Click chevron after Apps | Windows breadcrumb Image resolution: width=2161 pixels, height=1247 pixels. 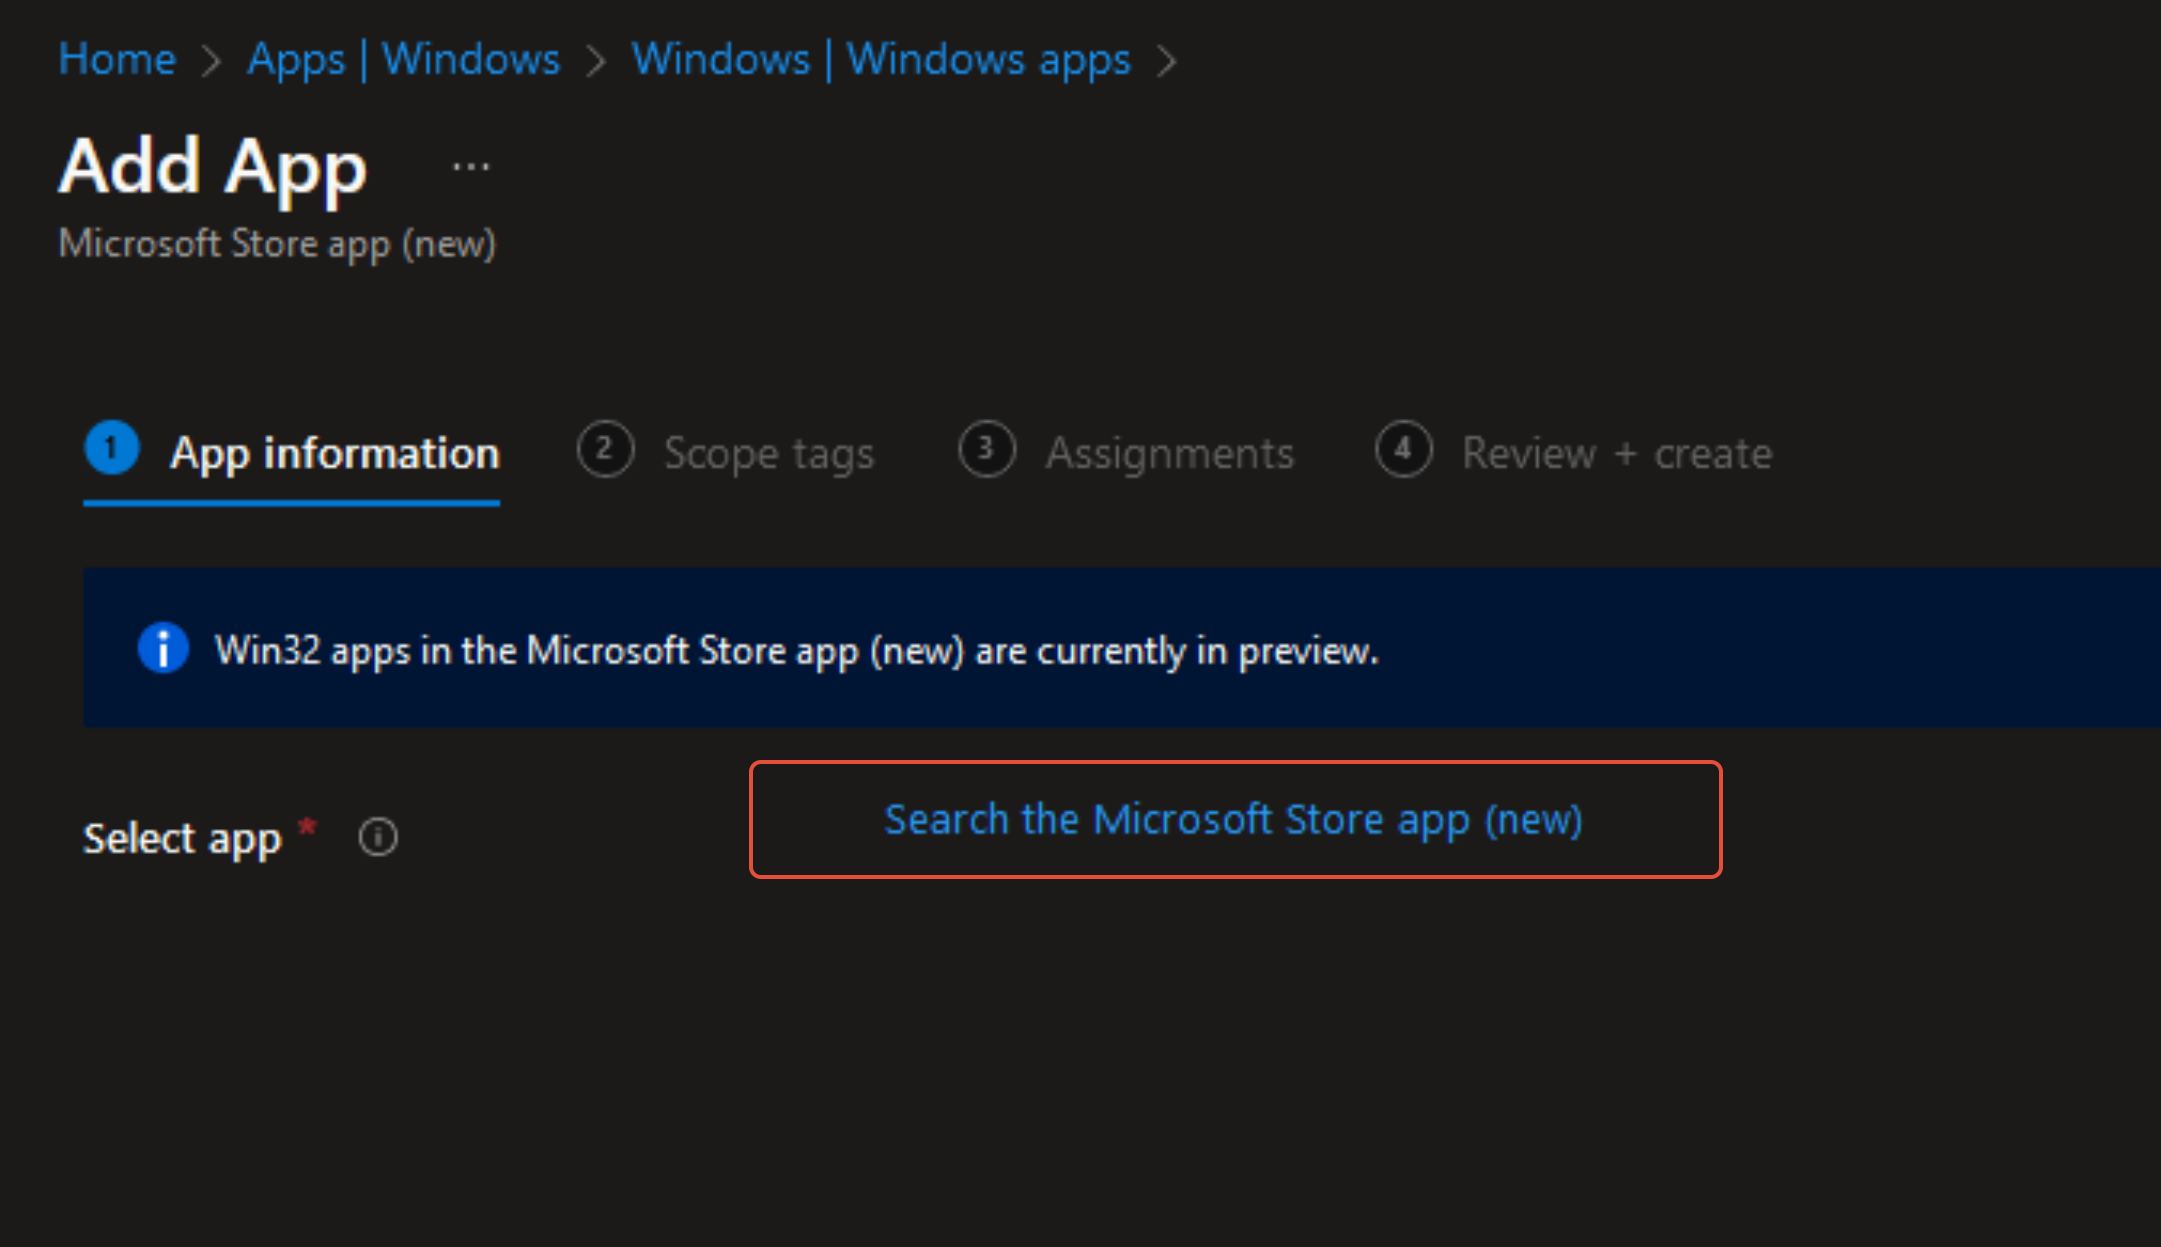coord(596,61)
